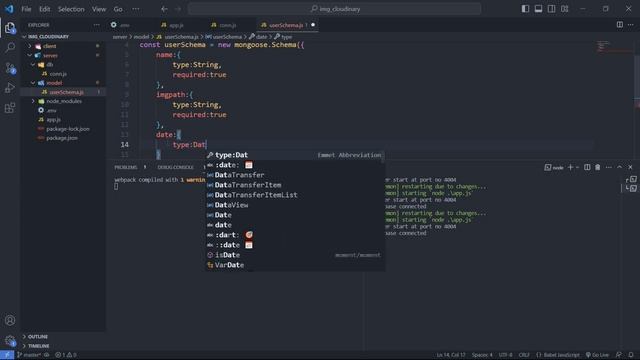Open Go to Line via Ln 14 indicator
Image resolution: width=640 pixels, height=360 pixels.
click(x=451, y=355)
